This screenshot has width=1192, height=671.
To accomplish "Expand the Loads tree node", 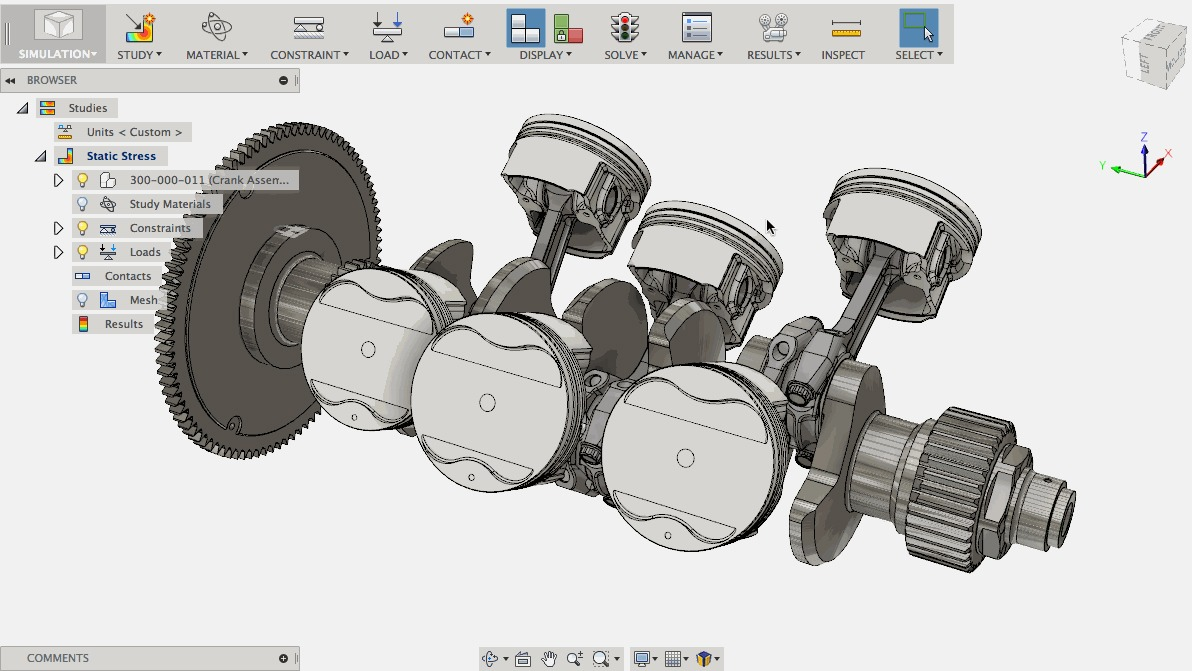I will pos(58,252).
